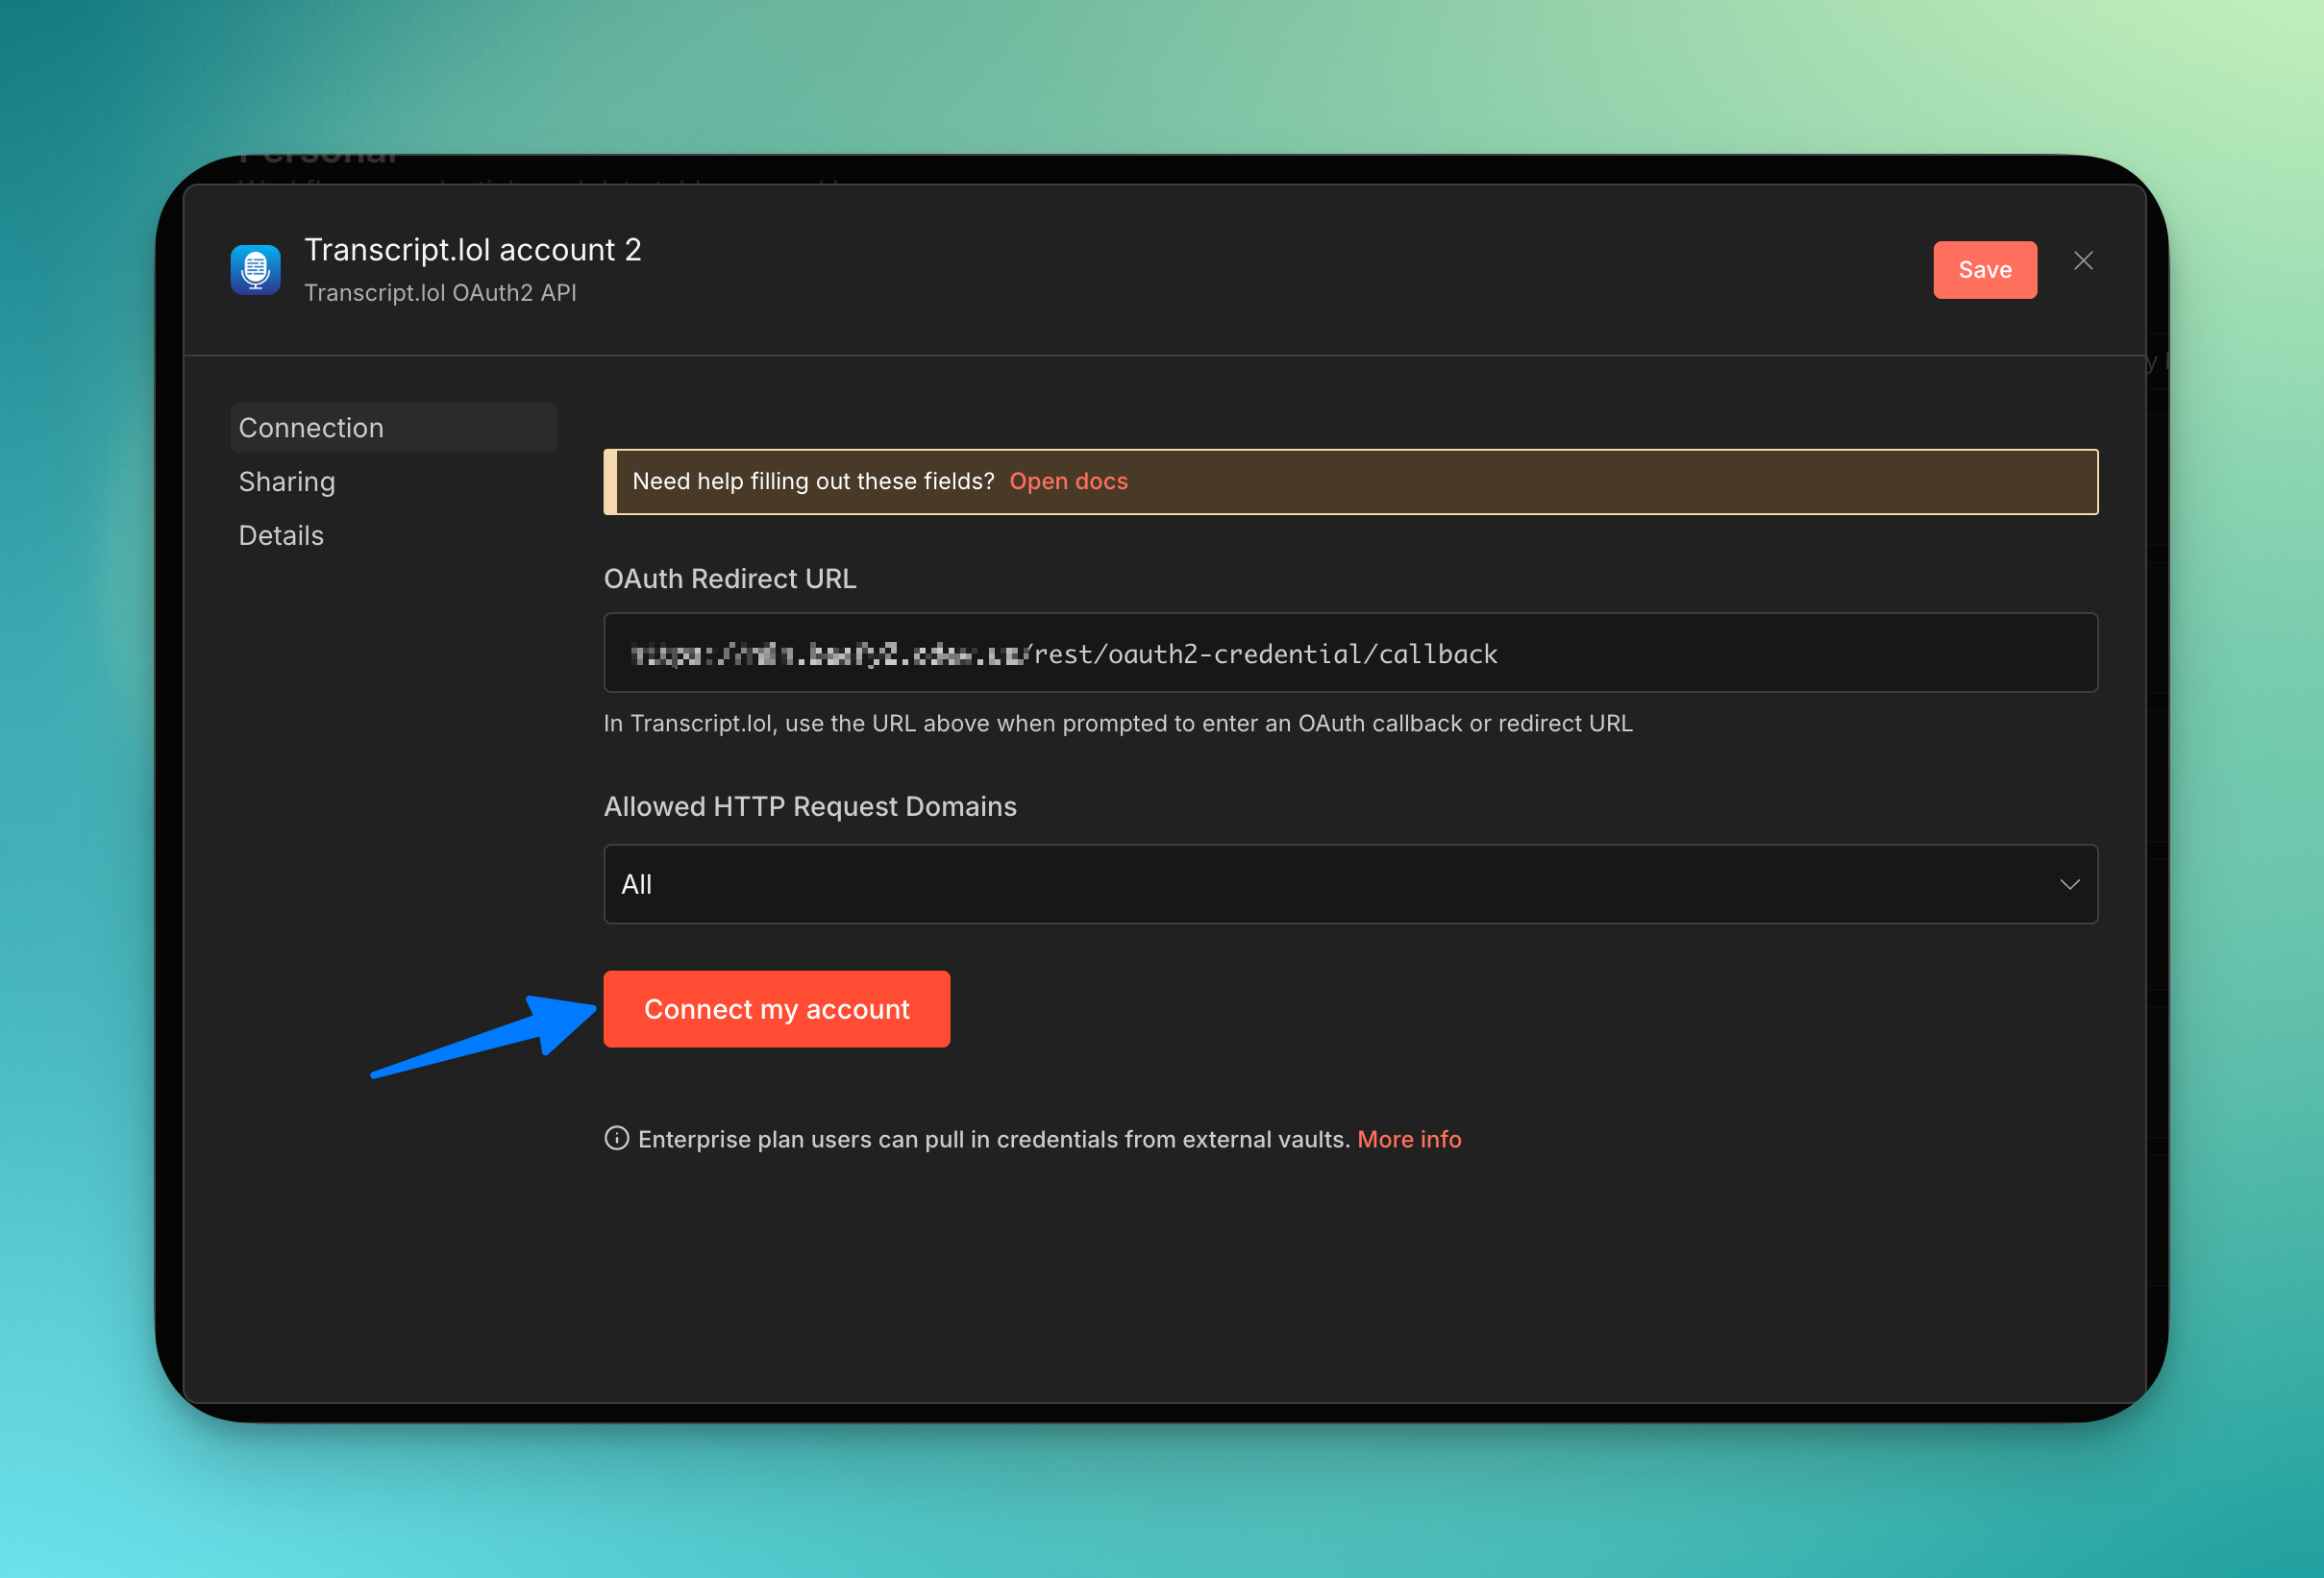Click the hint text about OAuth callback URL

pos(1118,723)
